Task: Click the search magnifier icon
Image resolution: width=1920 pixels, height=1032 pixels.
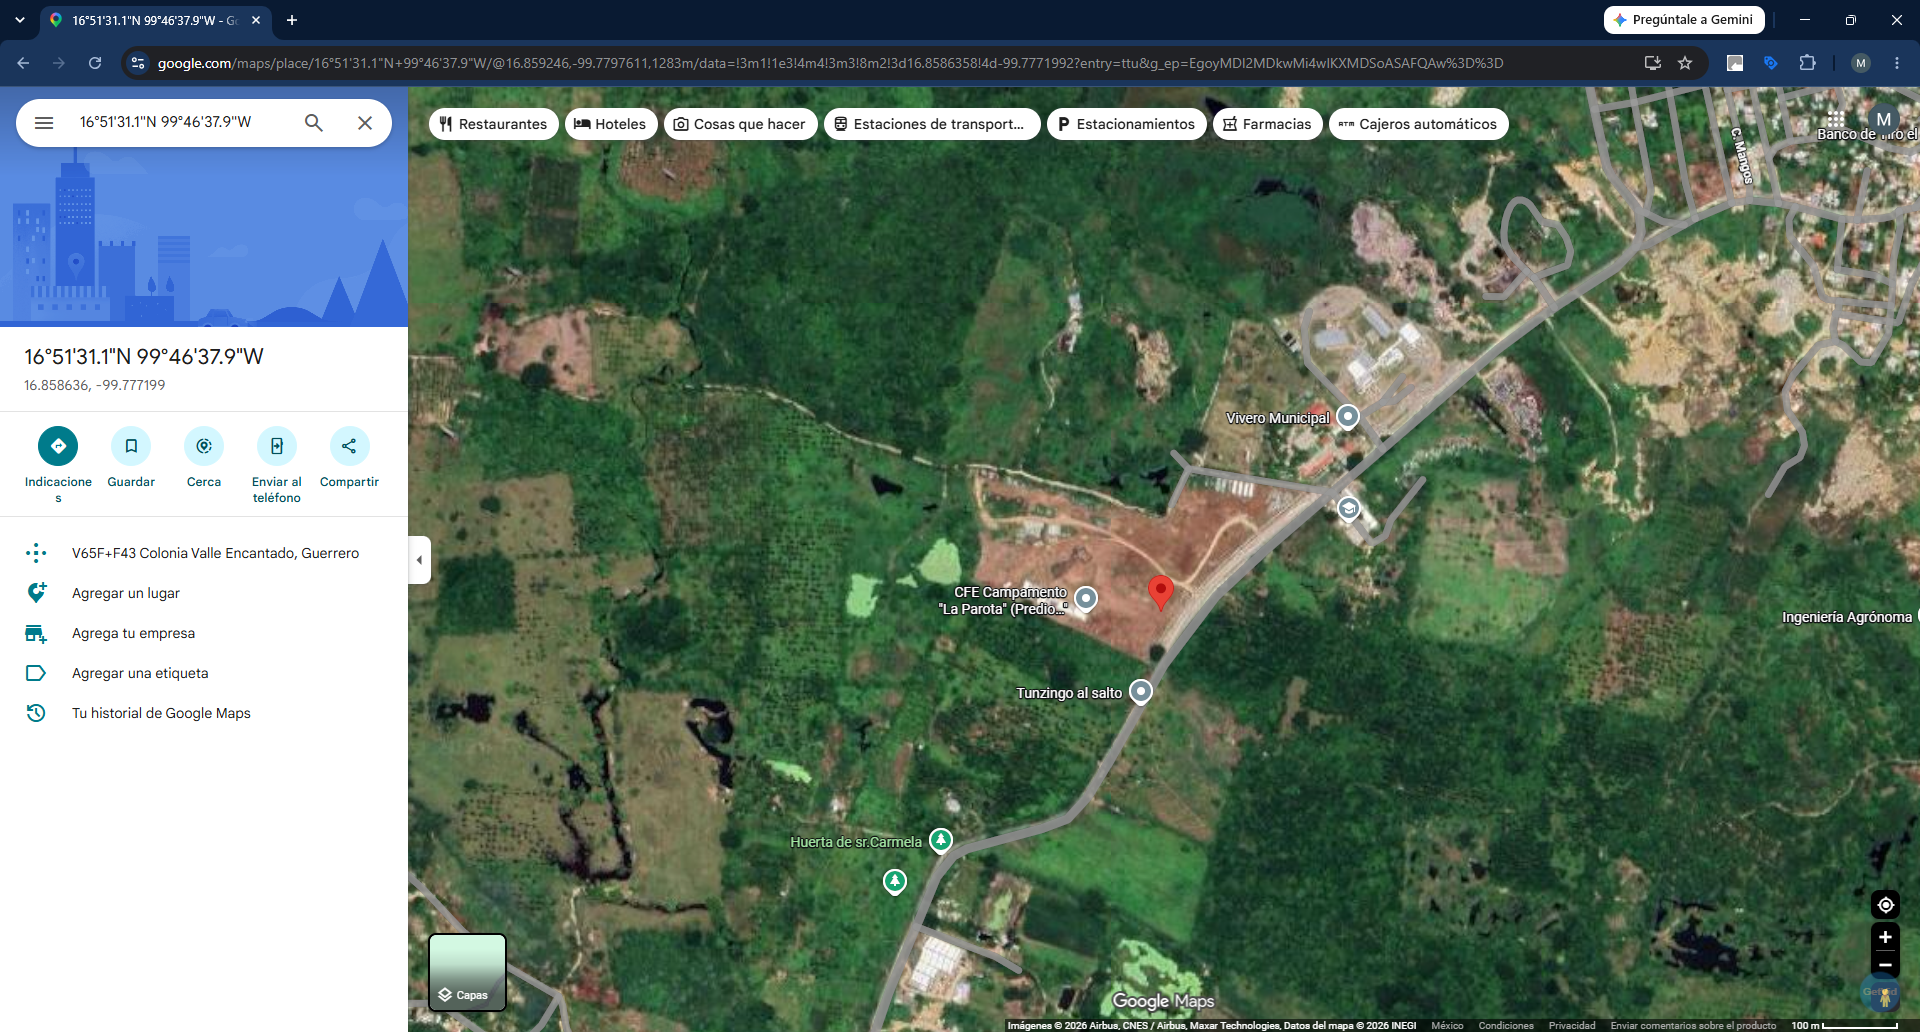Action: (314, 123)
